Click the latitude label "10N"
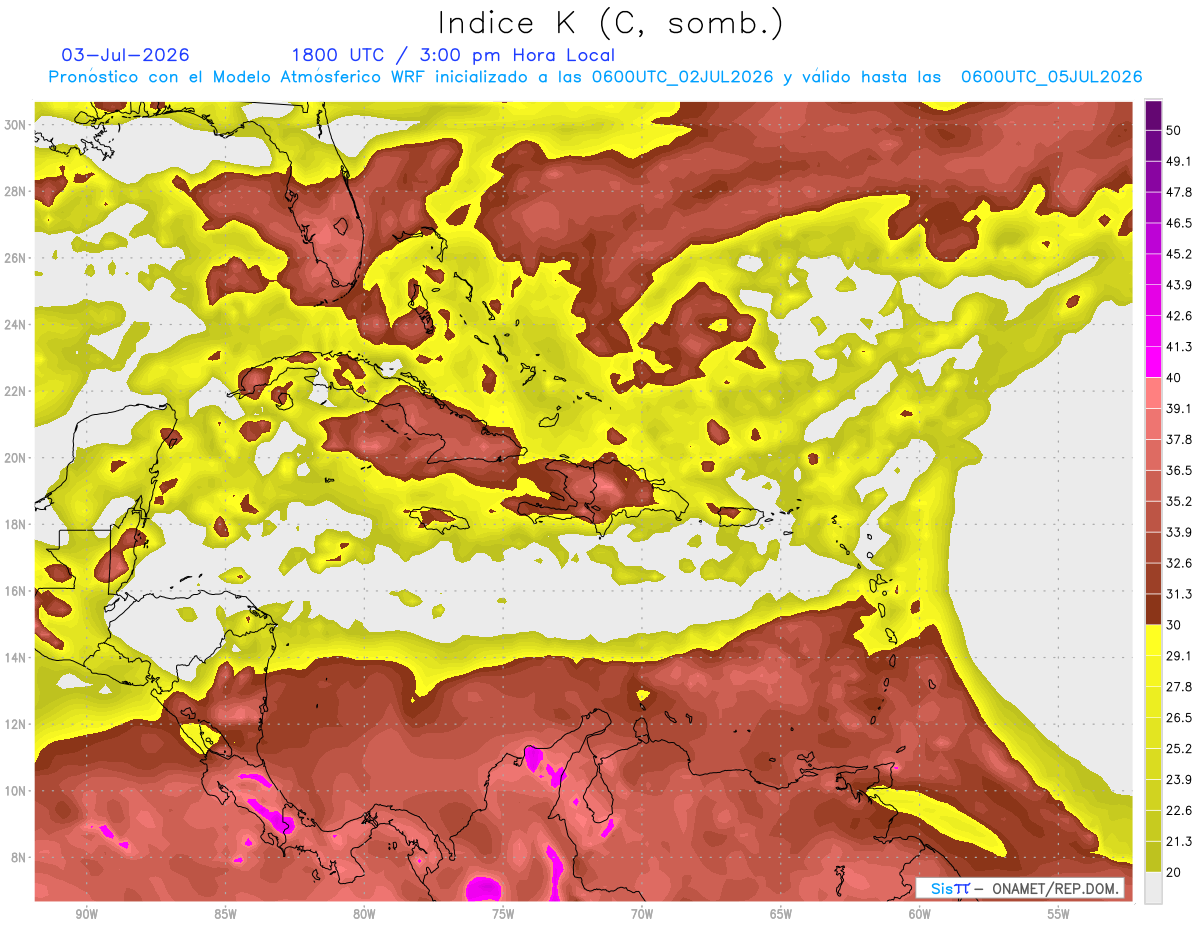The image size is (1200, 927). [x=15, y=791]
